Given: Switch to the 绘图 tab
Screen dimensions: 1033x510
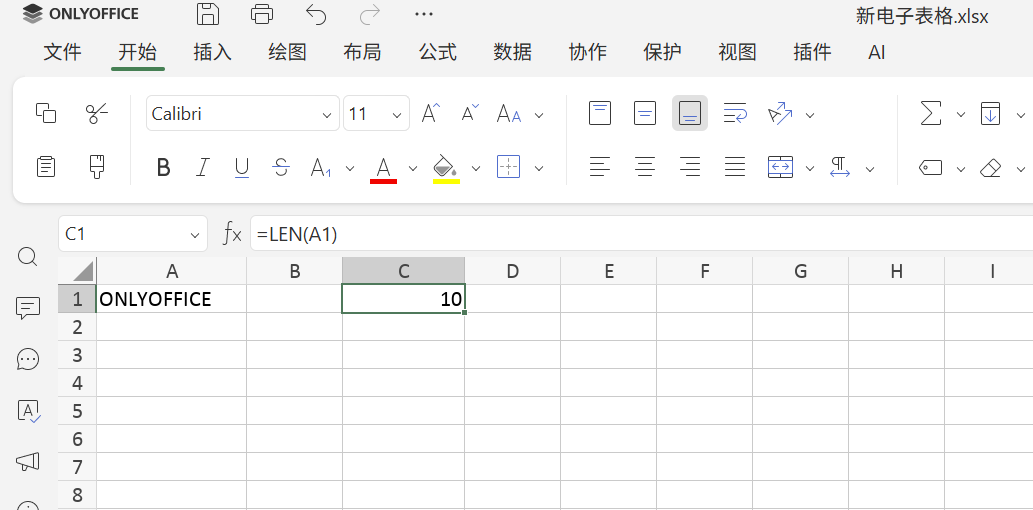Looking at the screenshot, I should click(x=288, y=52).
